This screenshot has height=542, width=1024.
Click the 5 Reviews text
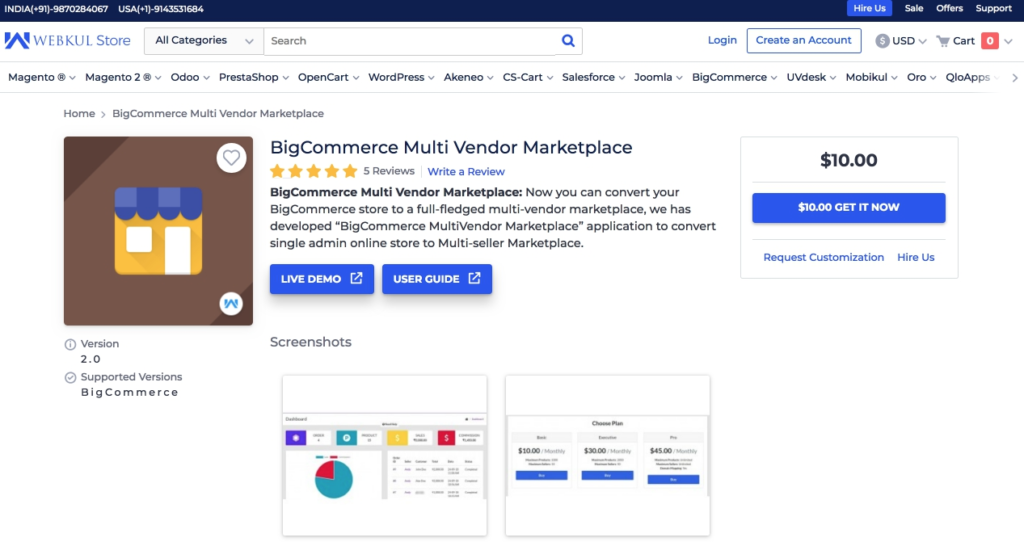(x=389, y=171)
